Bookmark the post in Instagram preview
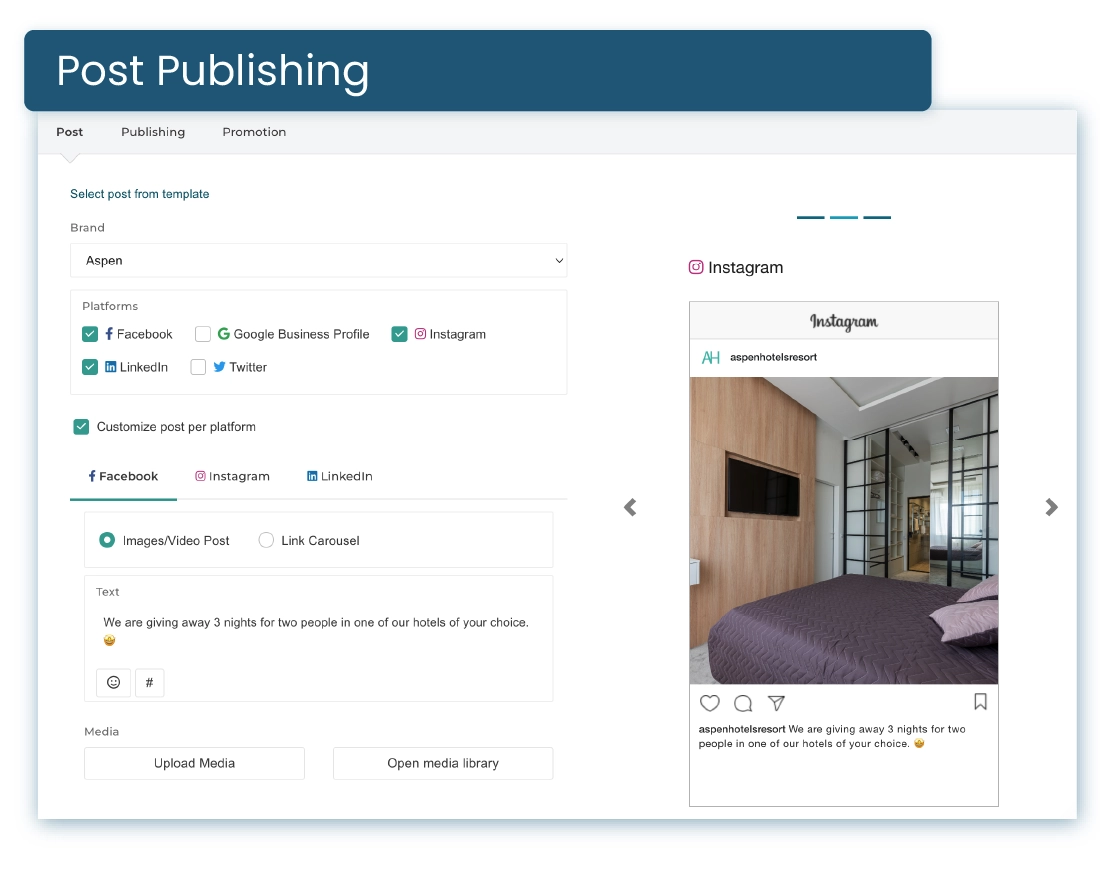This screenshot has width=1100, height=880. 980,702
